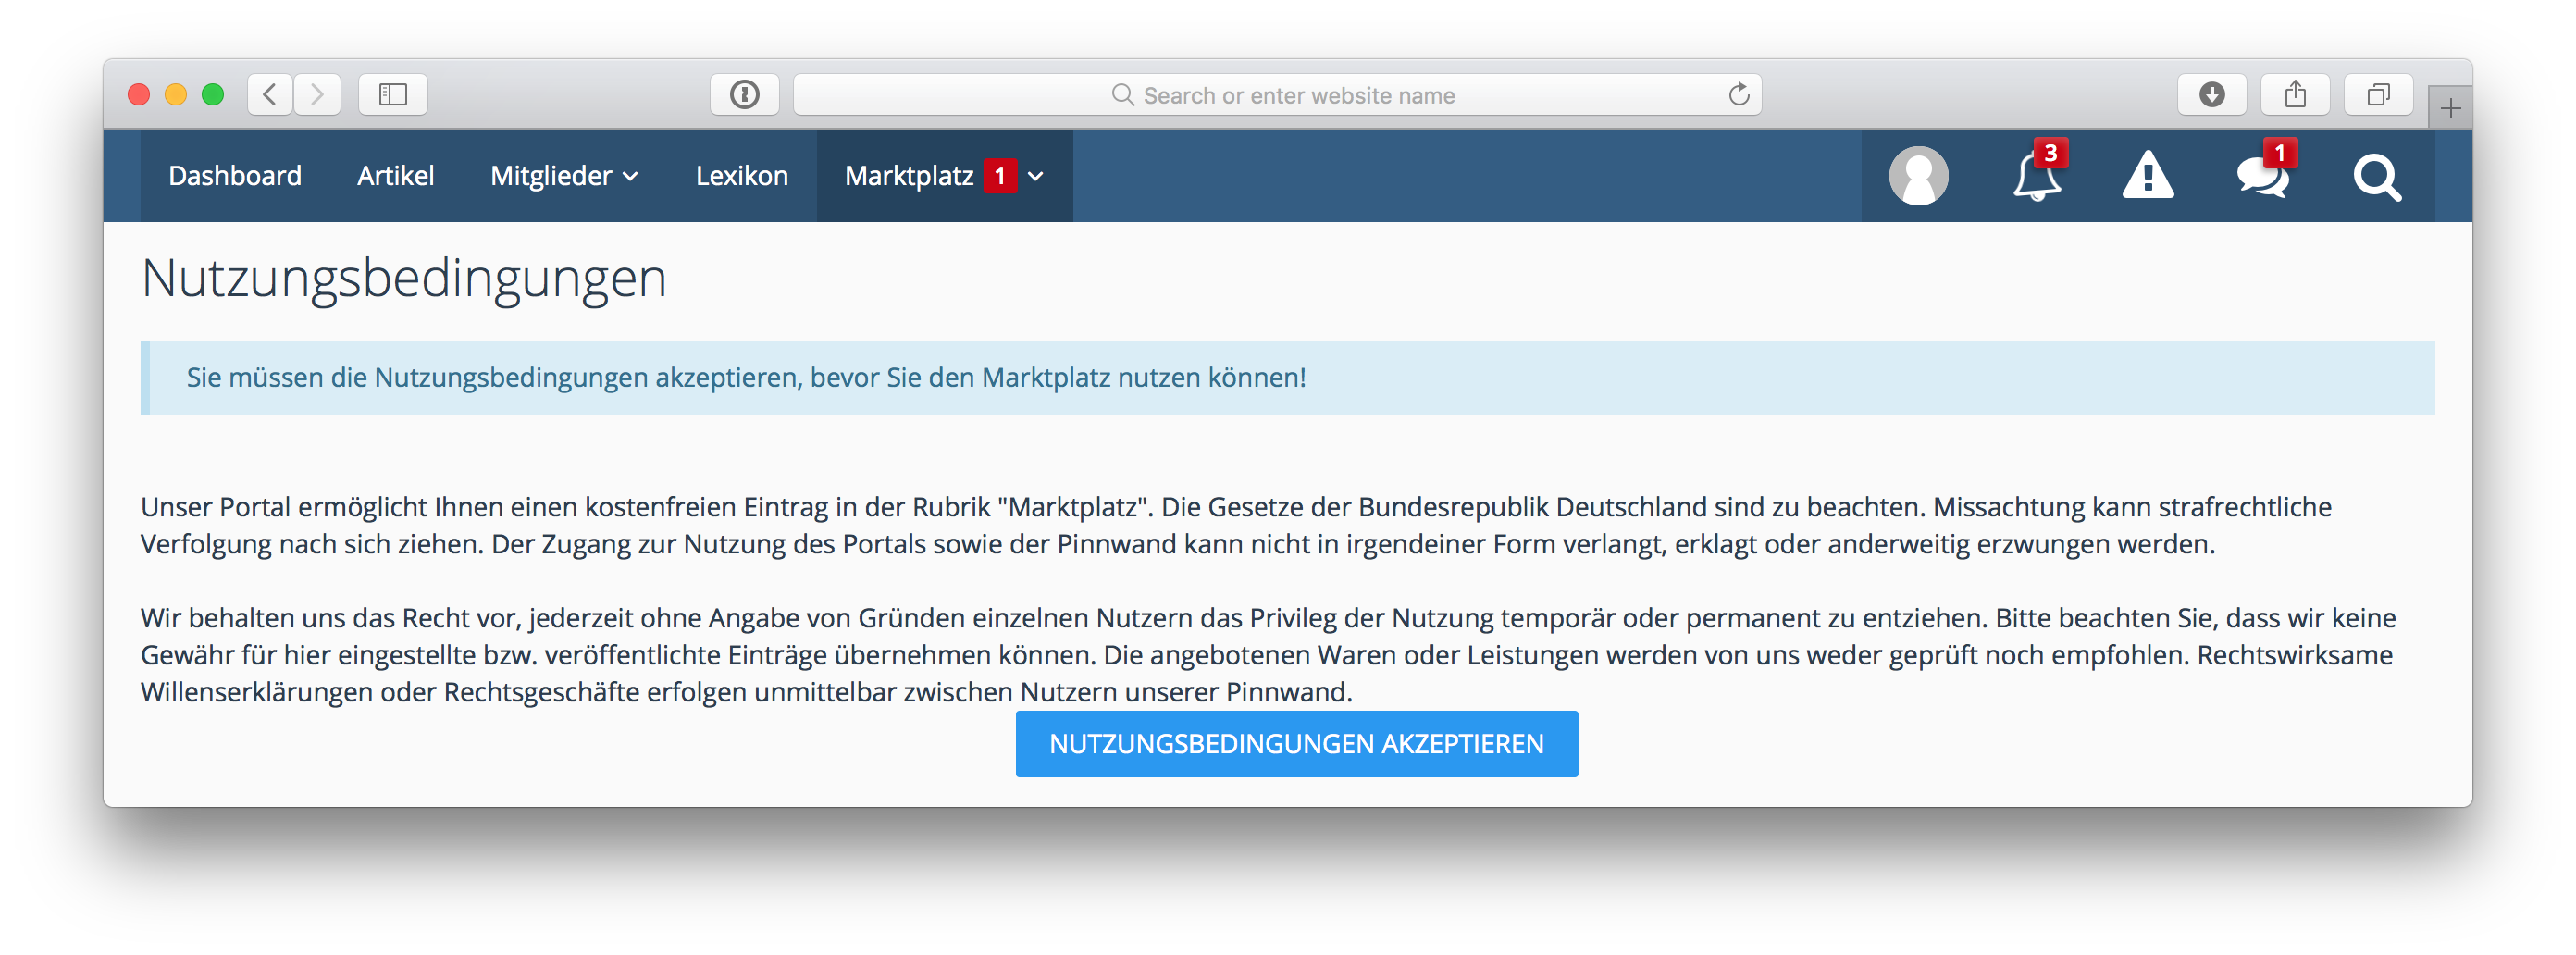Open conversations icon with 1 unread

pyautogui.click(x=2263, y=176)
